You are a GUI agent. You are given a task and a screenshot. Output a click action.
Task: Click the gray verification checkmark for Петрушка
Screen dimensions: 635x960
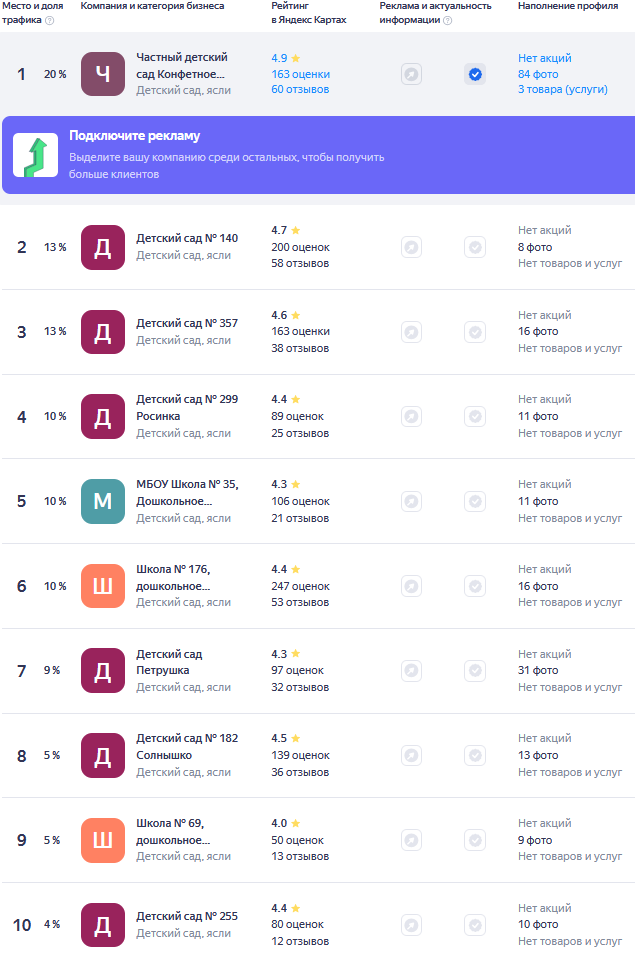[x=475, y=670]
